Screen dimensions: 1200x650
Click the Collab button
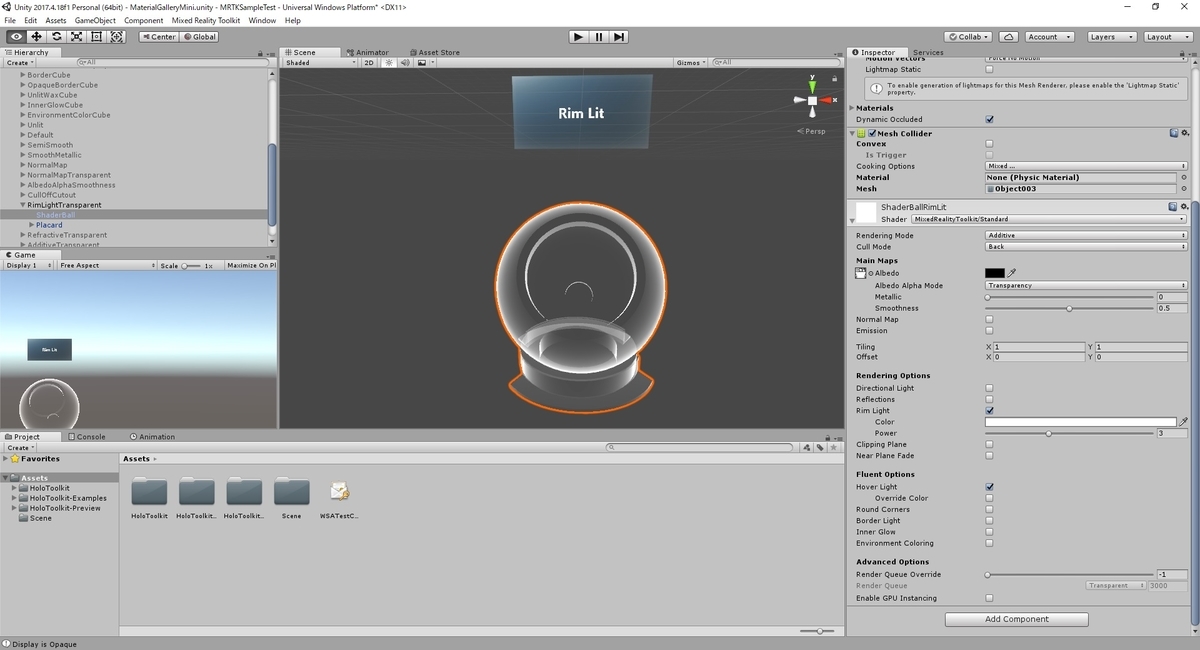967,37
